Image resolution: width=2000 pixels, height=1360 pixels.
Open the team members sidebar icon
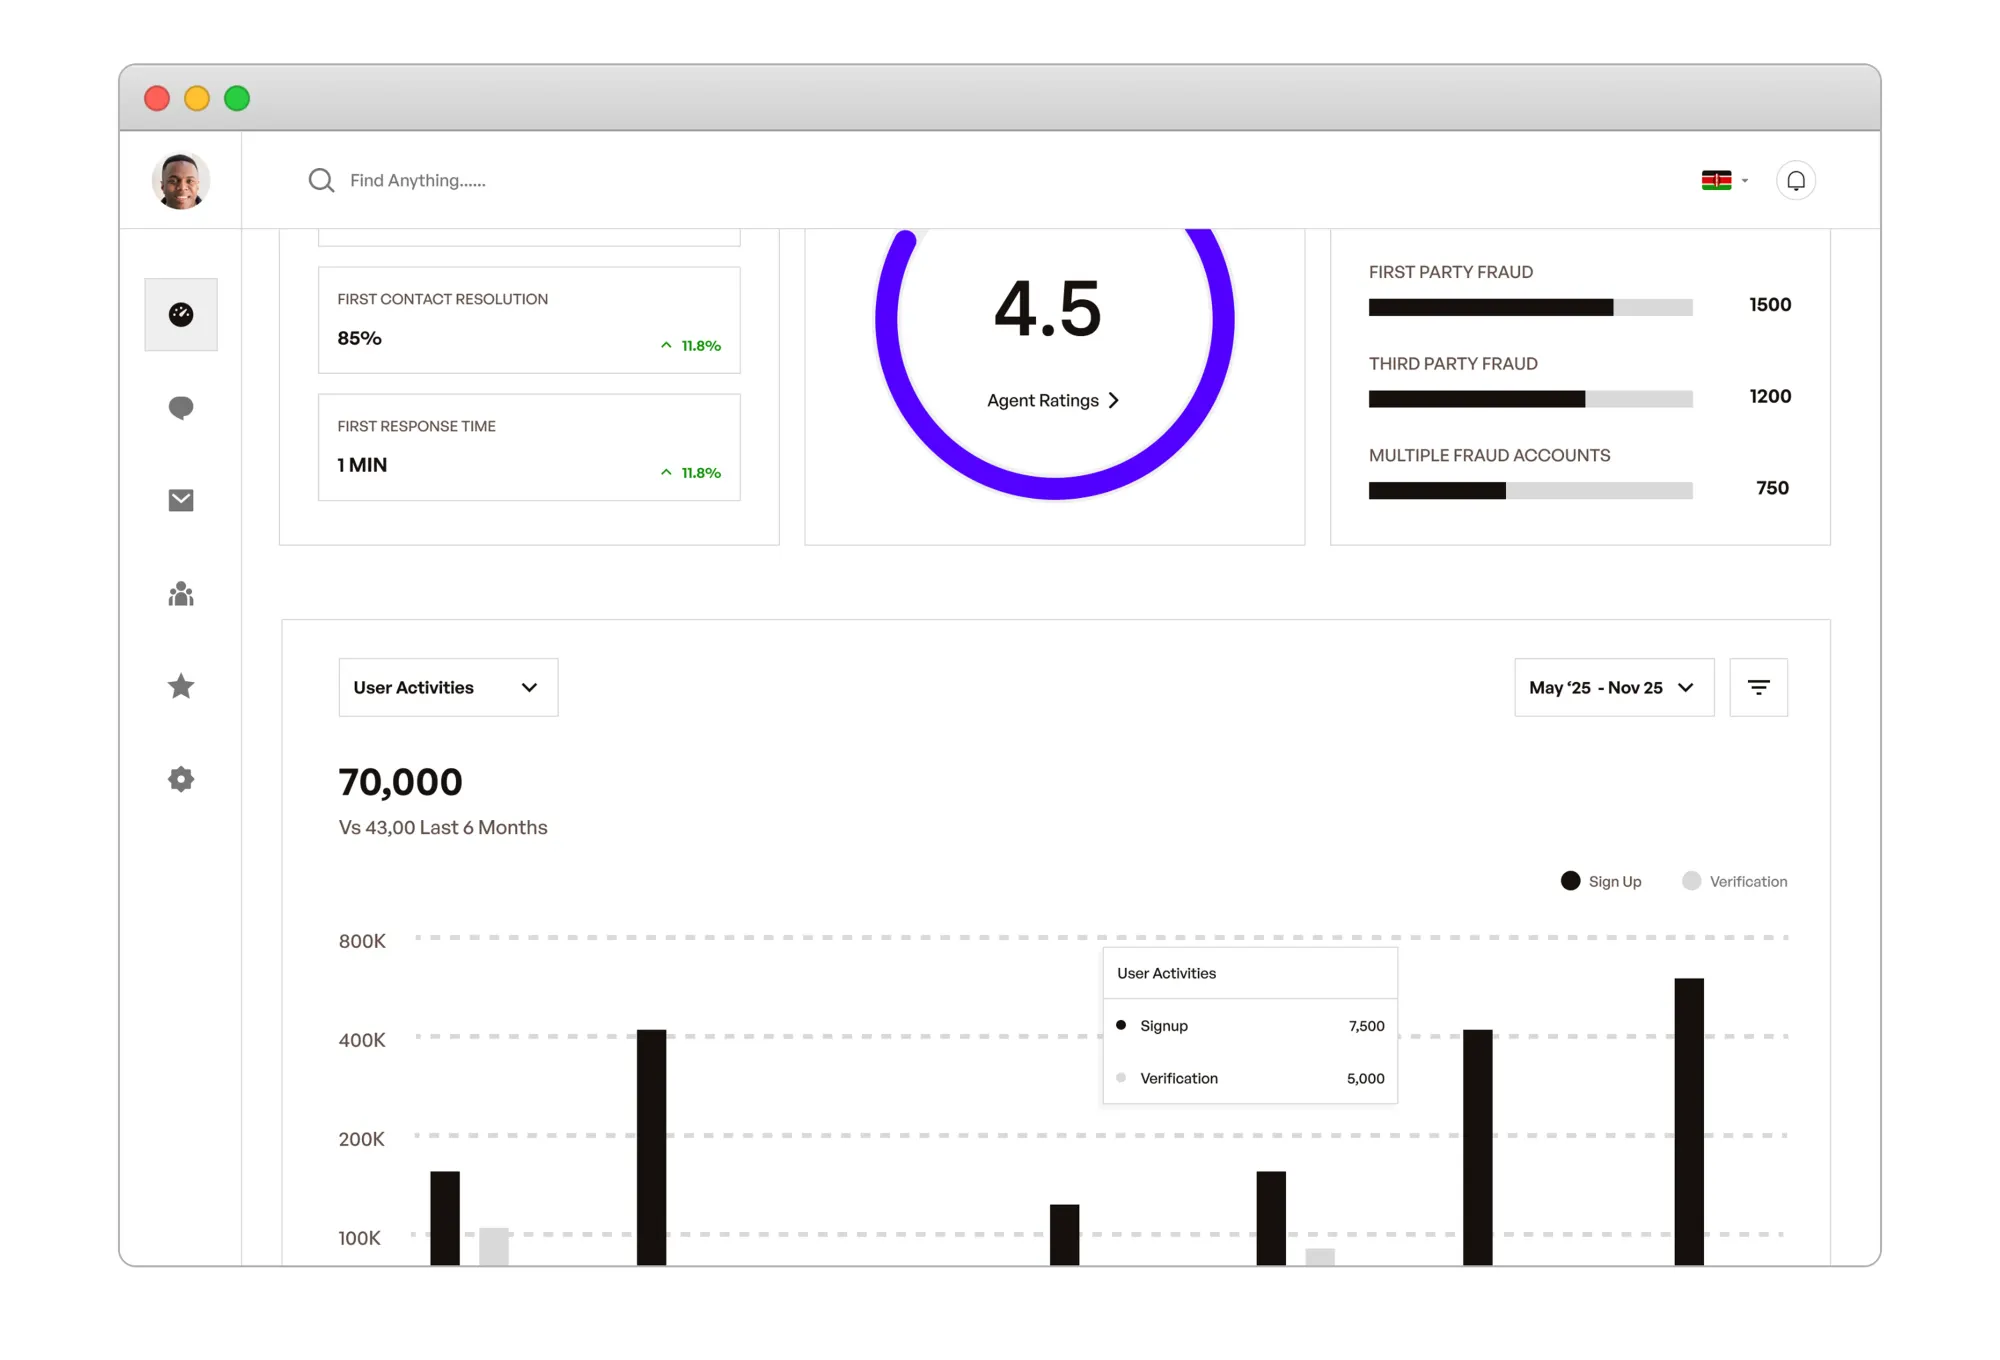[x=181, y=594]
